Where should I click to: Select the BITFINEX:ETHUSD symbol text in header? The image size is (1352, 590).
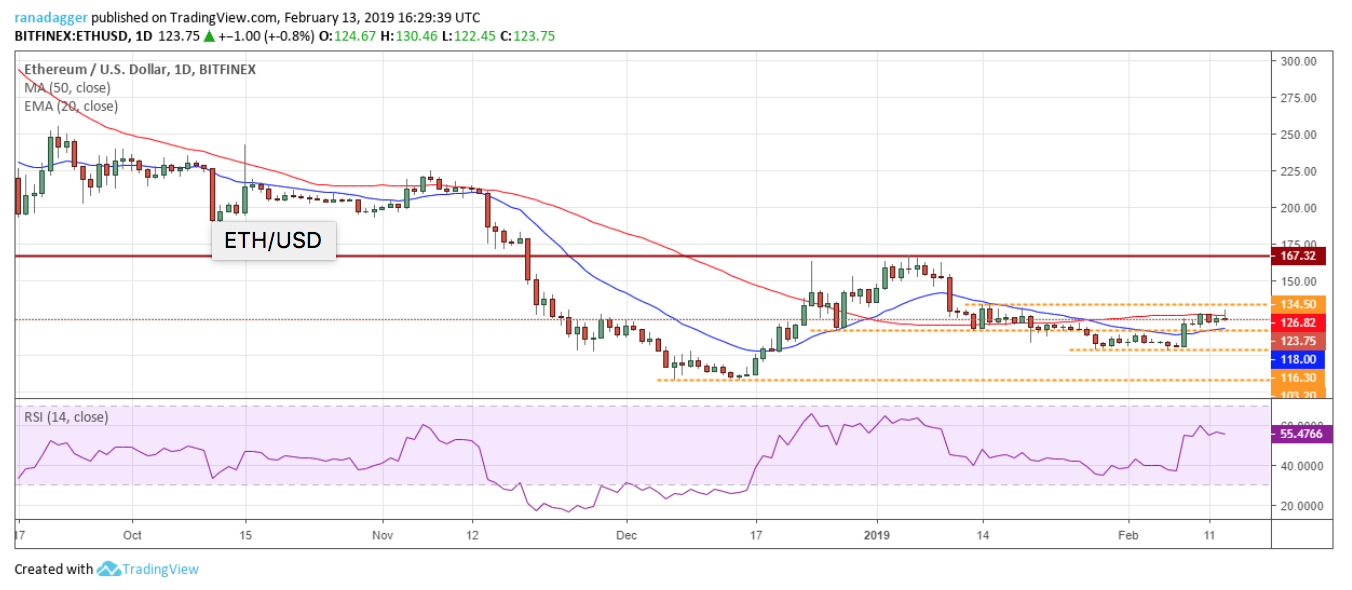[72, 36]
